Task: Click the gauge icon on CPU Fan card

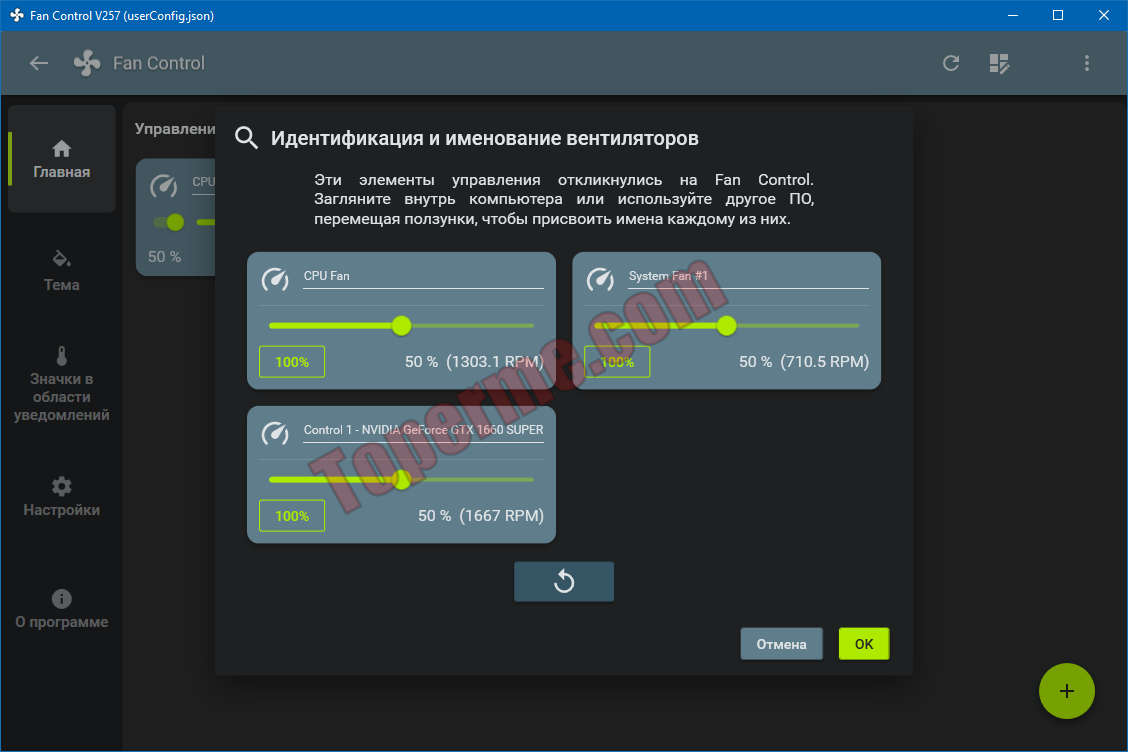Action: click(x=275, y=279)
